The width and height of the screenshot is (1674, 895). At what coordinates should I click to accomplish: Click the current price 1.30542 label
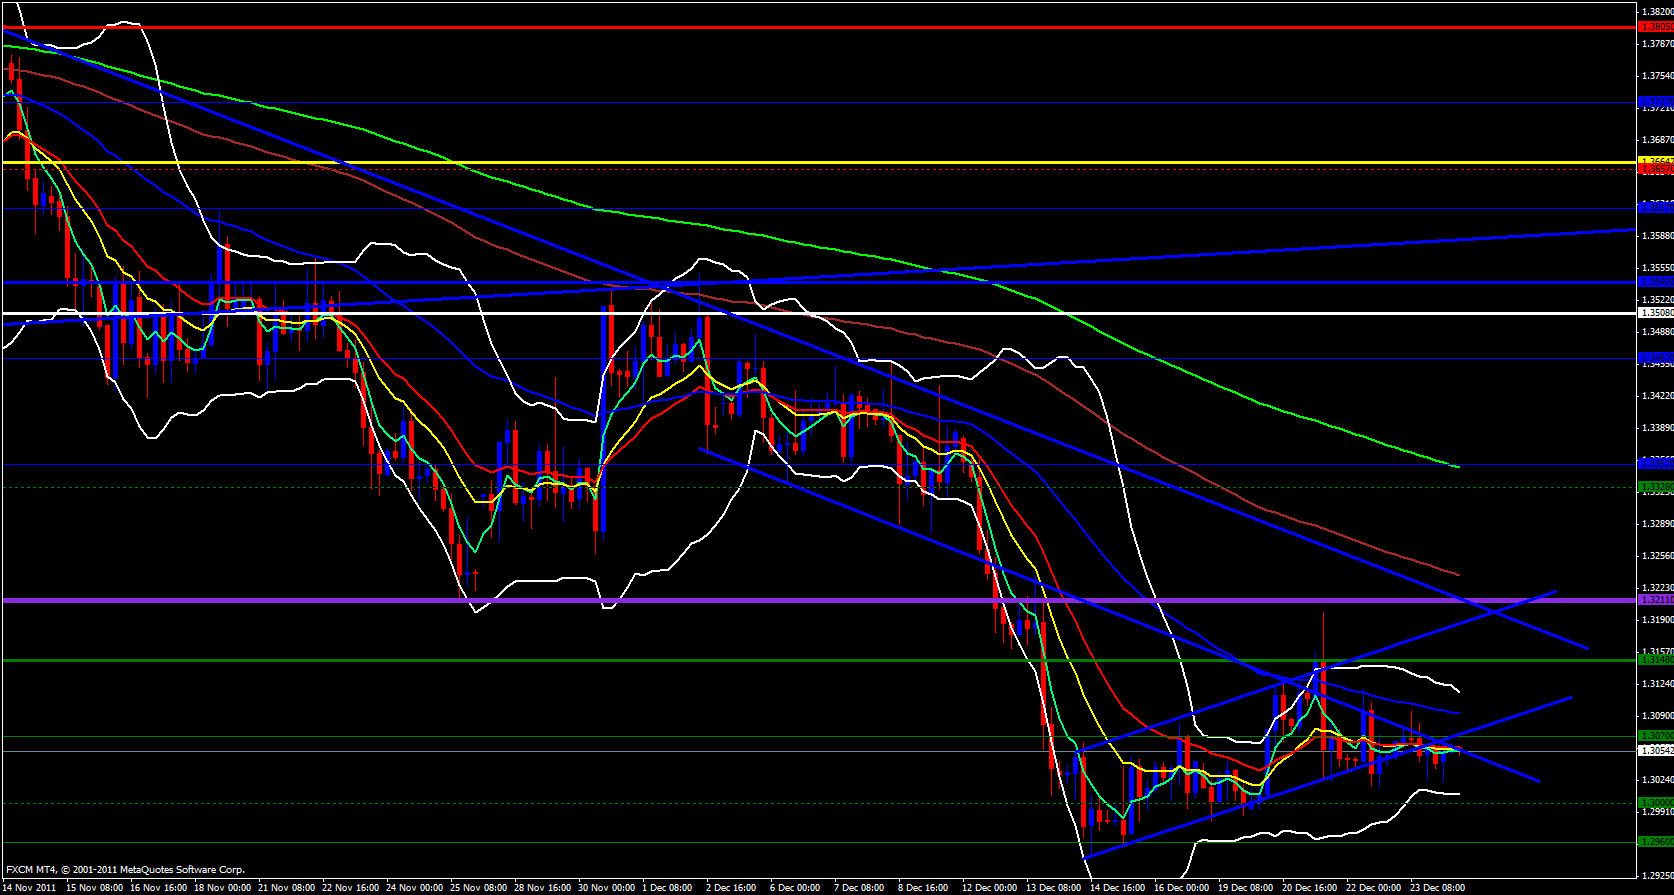tap(1655, 750)
